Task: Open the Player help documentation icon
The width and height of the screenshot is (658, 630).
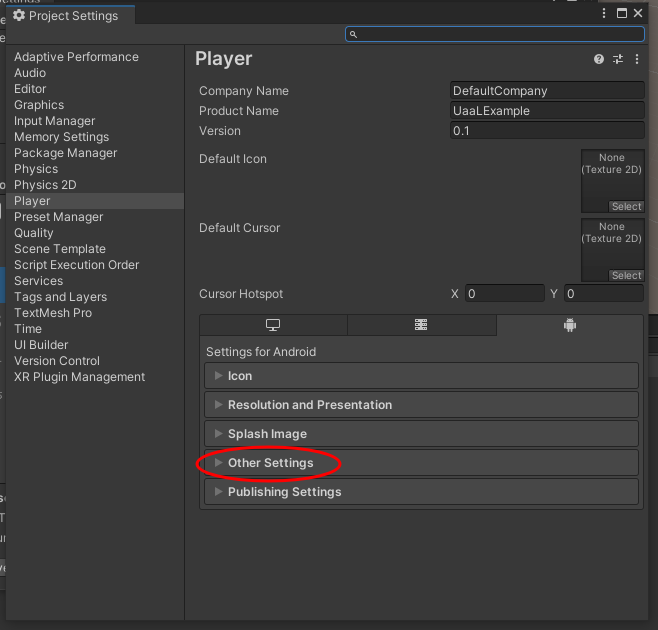Action: tap(599, 59)
